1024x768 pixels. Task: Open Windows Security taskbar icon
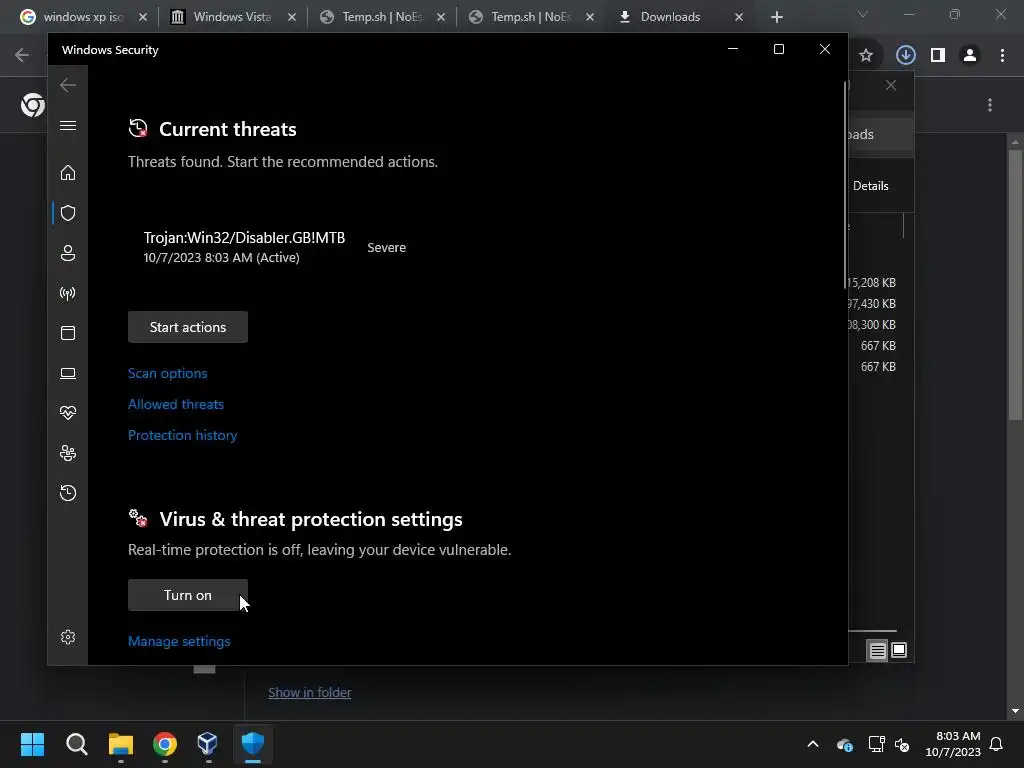point(252,744)
